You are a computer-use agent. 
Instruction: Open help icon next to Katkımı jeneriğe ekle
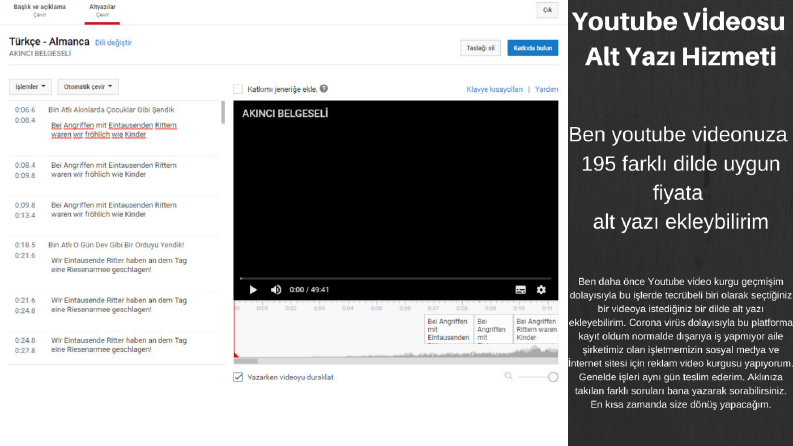click(x=324, y=88)
